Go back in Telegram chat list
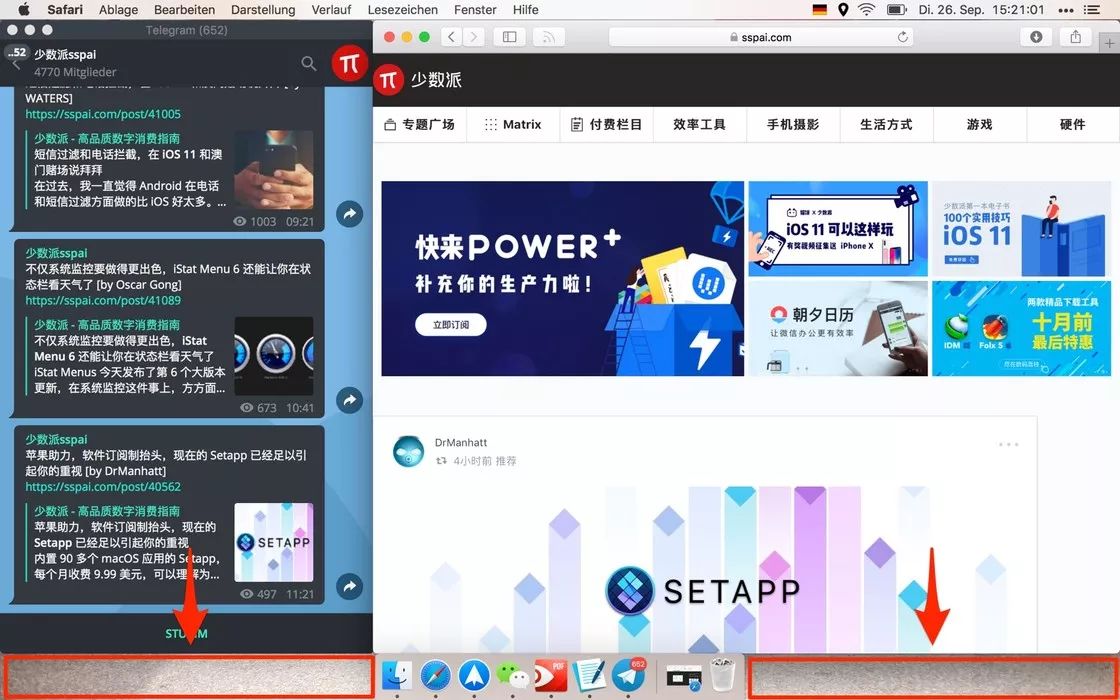Image resolution: width=1120 pixels, height=700 pixels. (16, 64)
